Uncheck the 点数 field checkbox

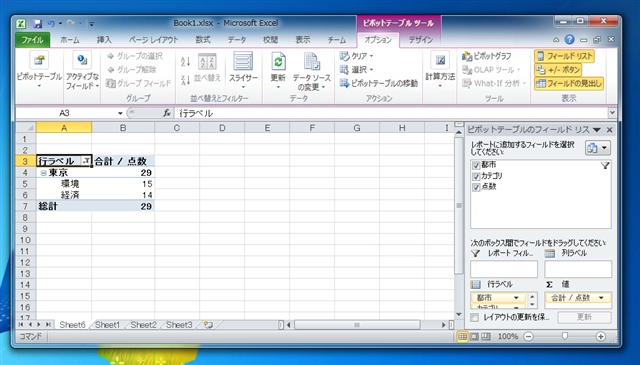[476, 187]
